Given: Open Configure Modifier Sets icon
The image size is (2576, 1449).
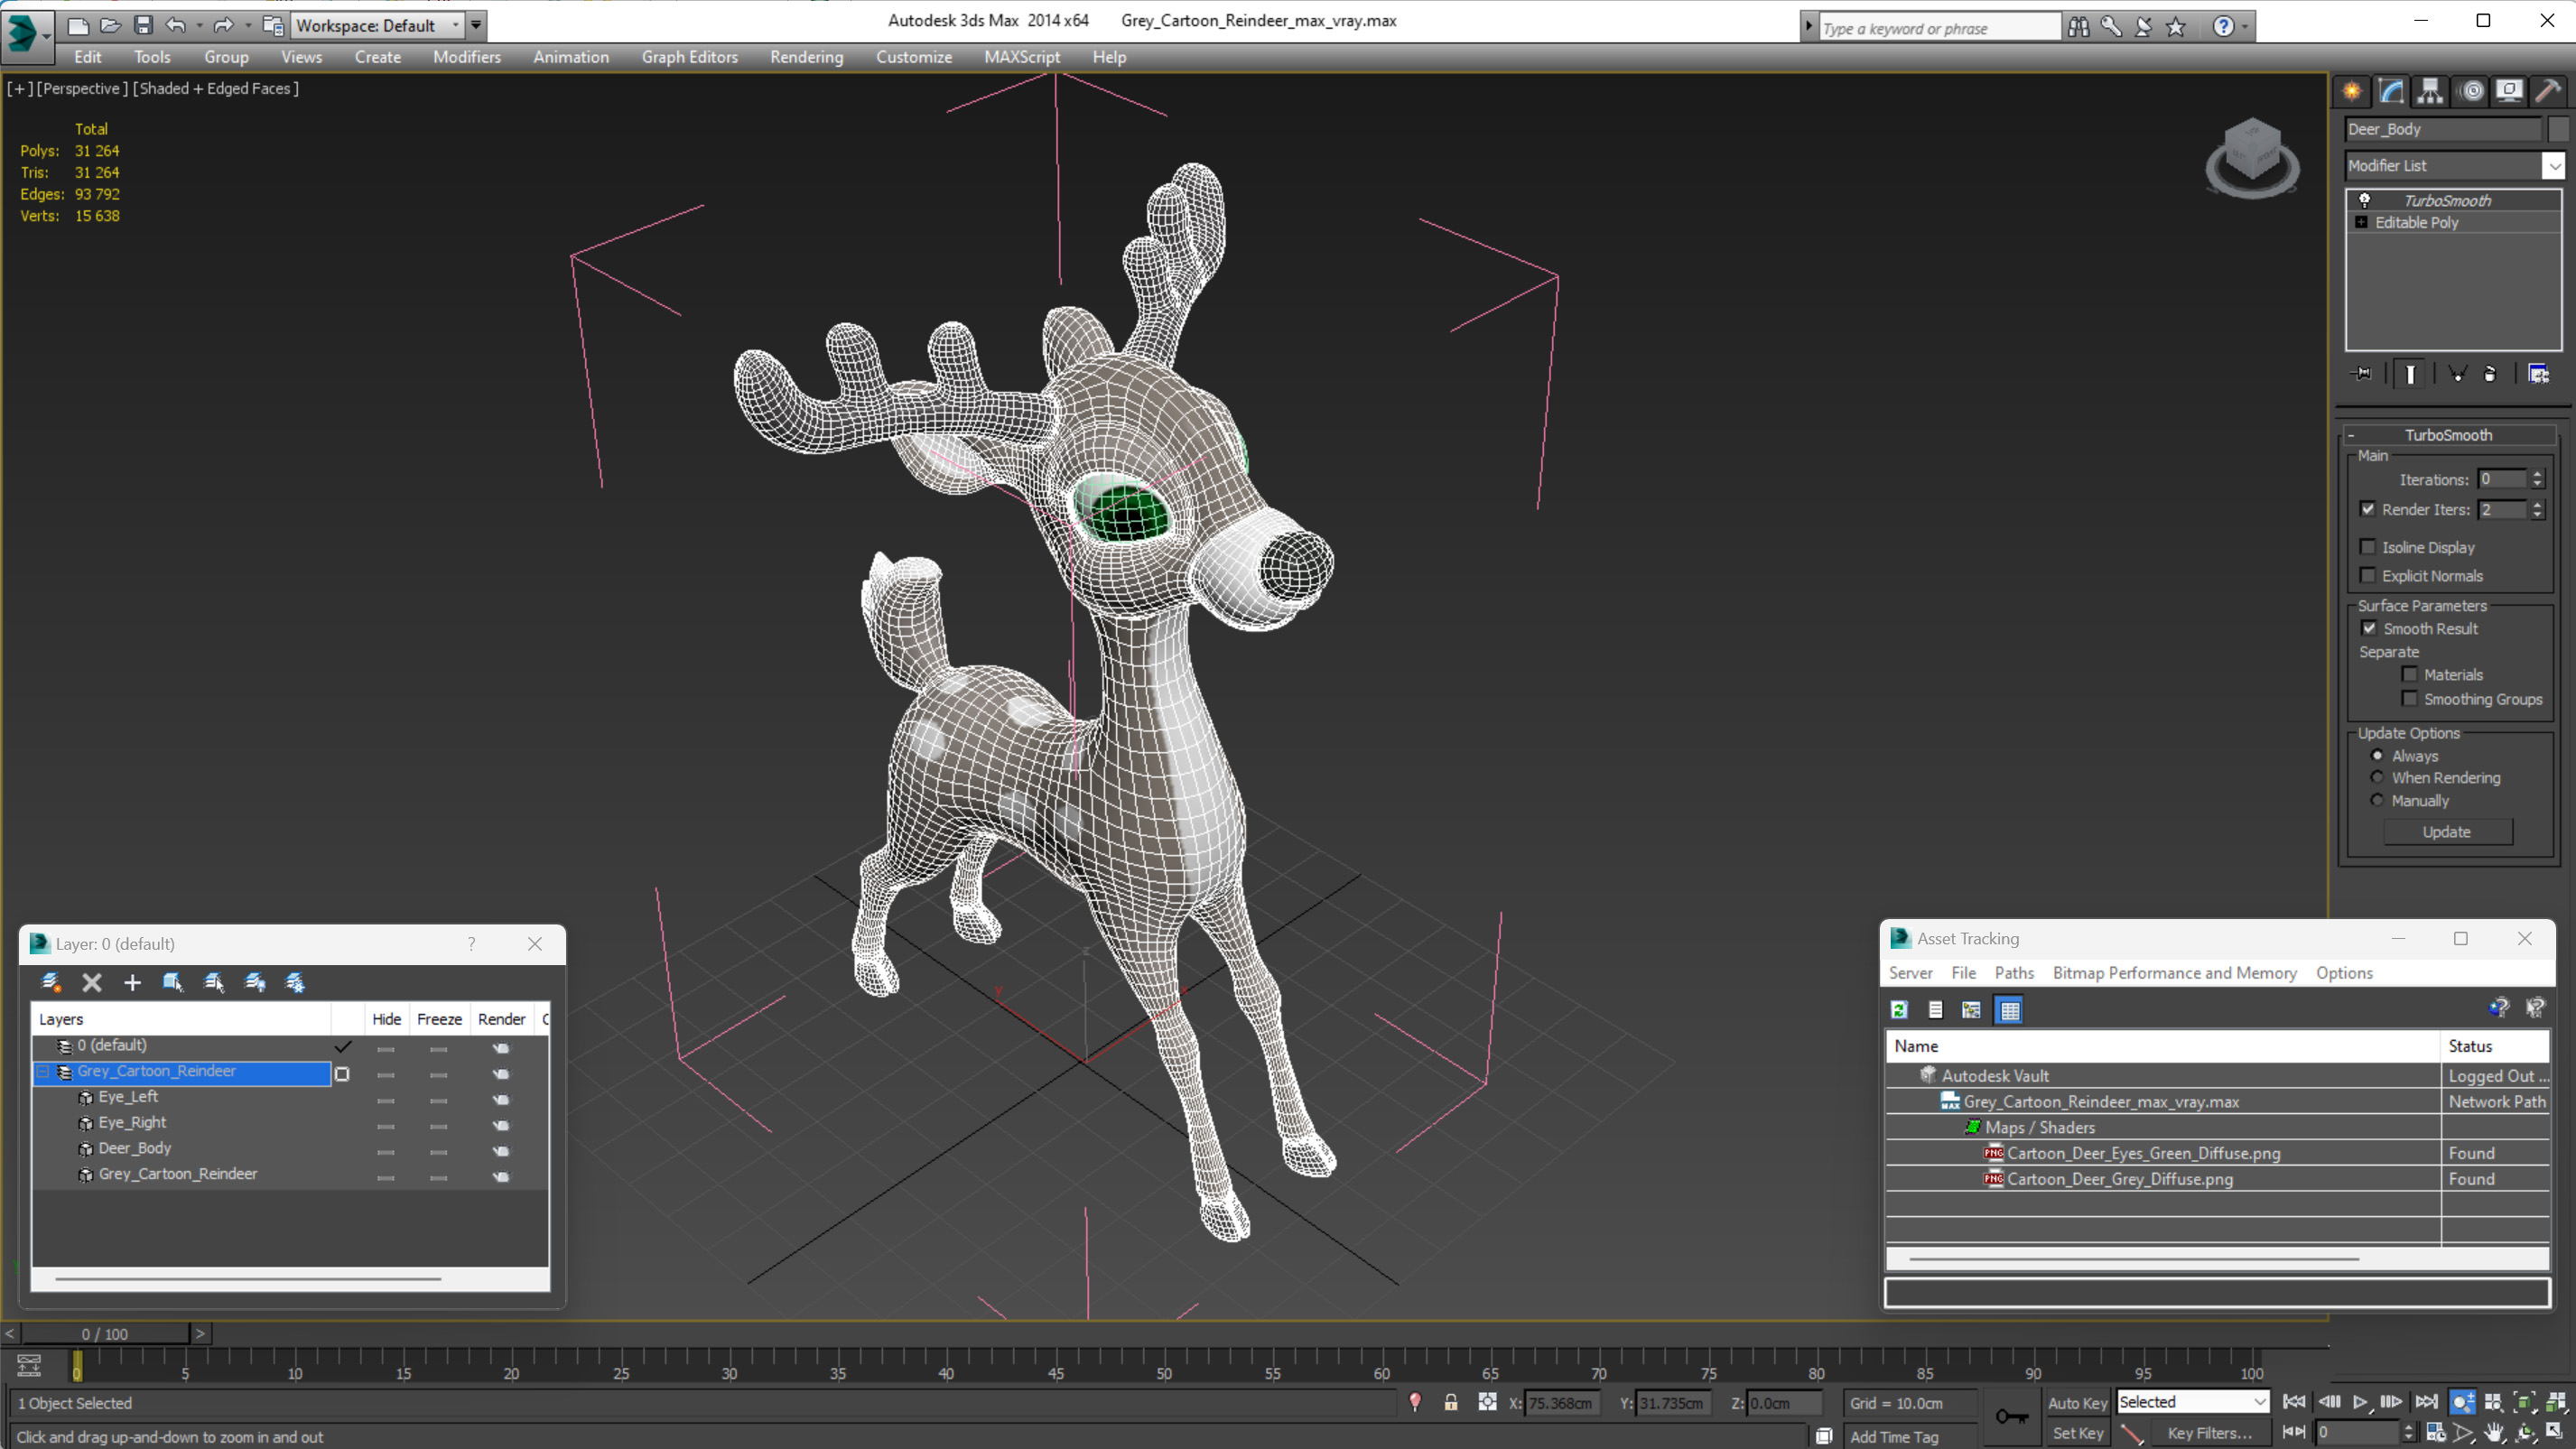Looking at the screenshot, I should (2538, 374).
